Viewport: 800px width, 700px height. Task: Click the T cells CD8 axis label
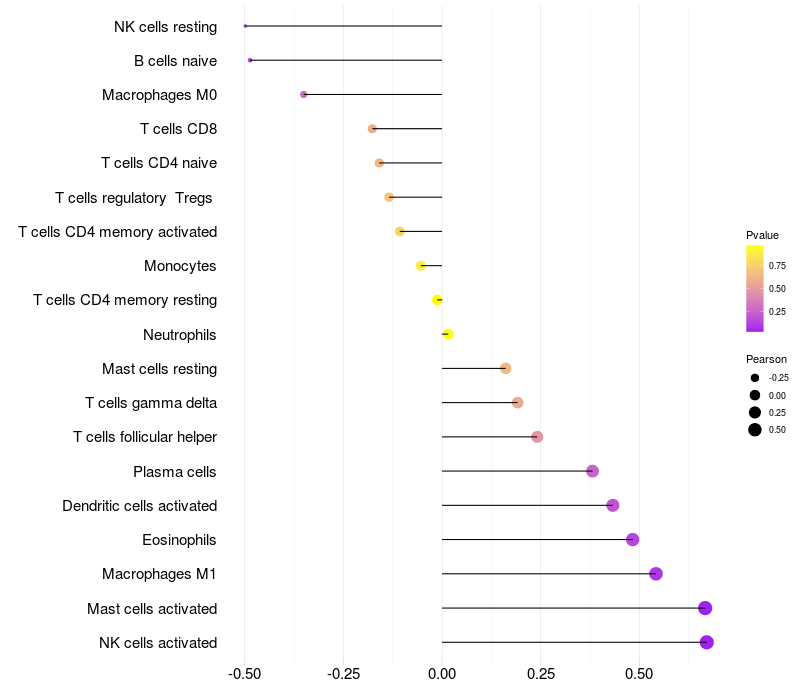179,129
